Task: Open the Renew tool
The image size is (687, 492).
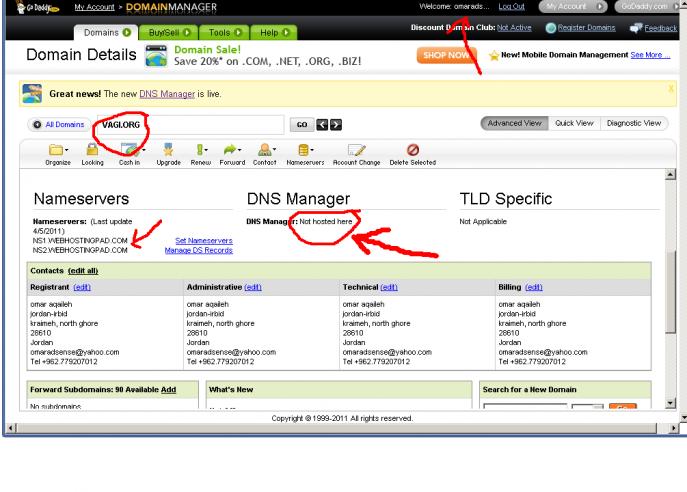Action: [200, 150]
